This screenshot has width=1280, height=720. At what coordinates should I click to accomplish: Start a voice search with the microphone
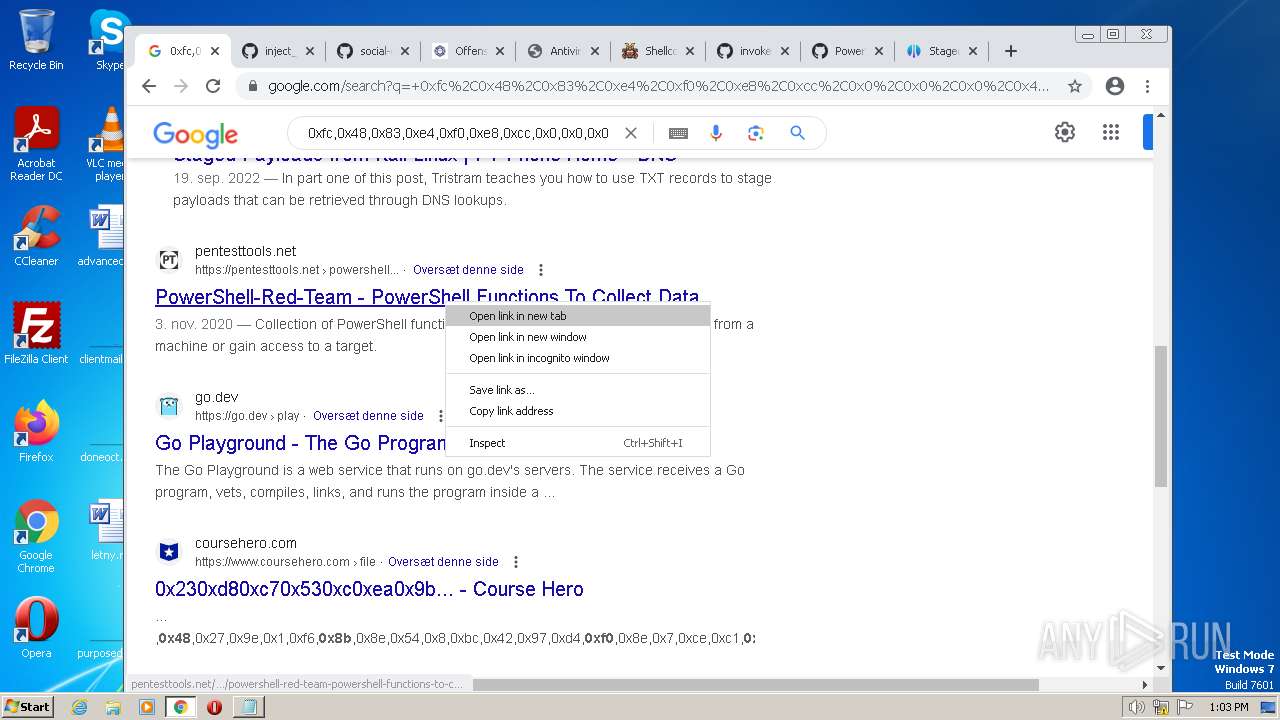[x=716, y=133]
